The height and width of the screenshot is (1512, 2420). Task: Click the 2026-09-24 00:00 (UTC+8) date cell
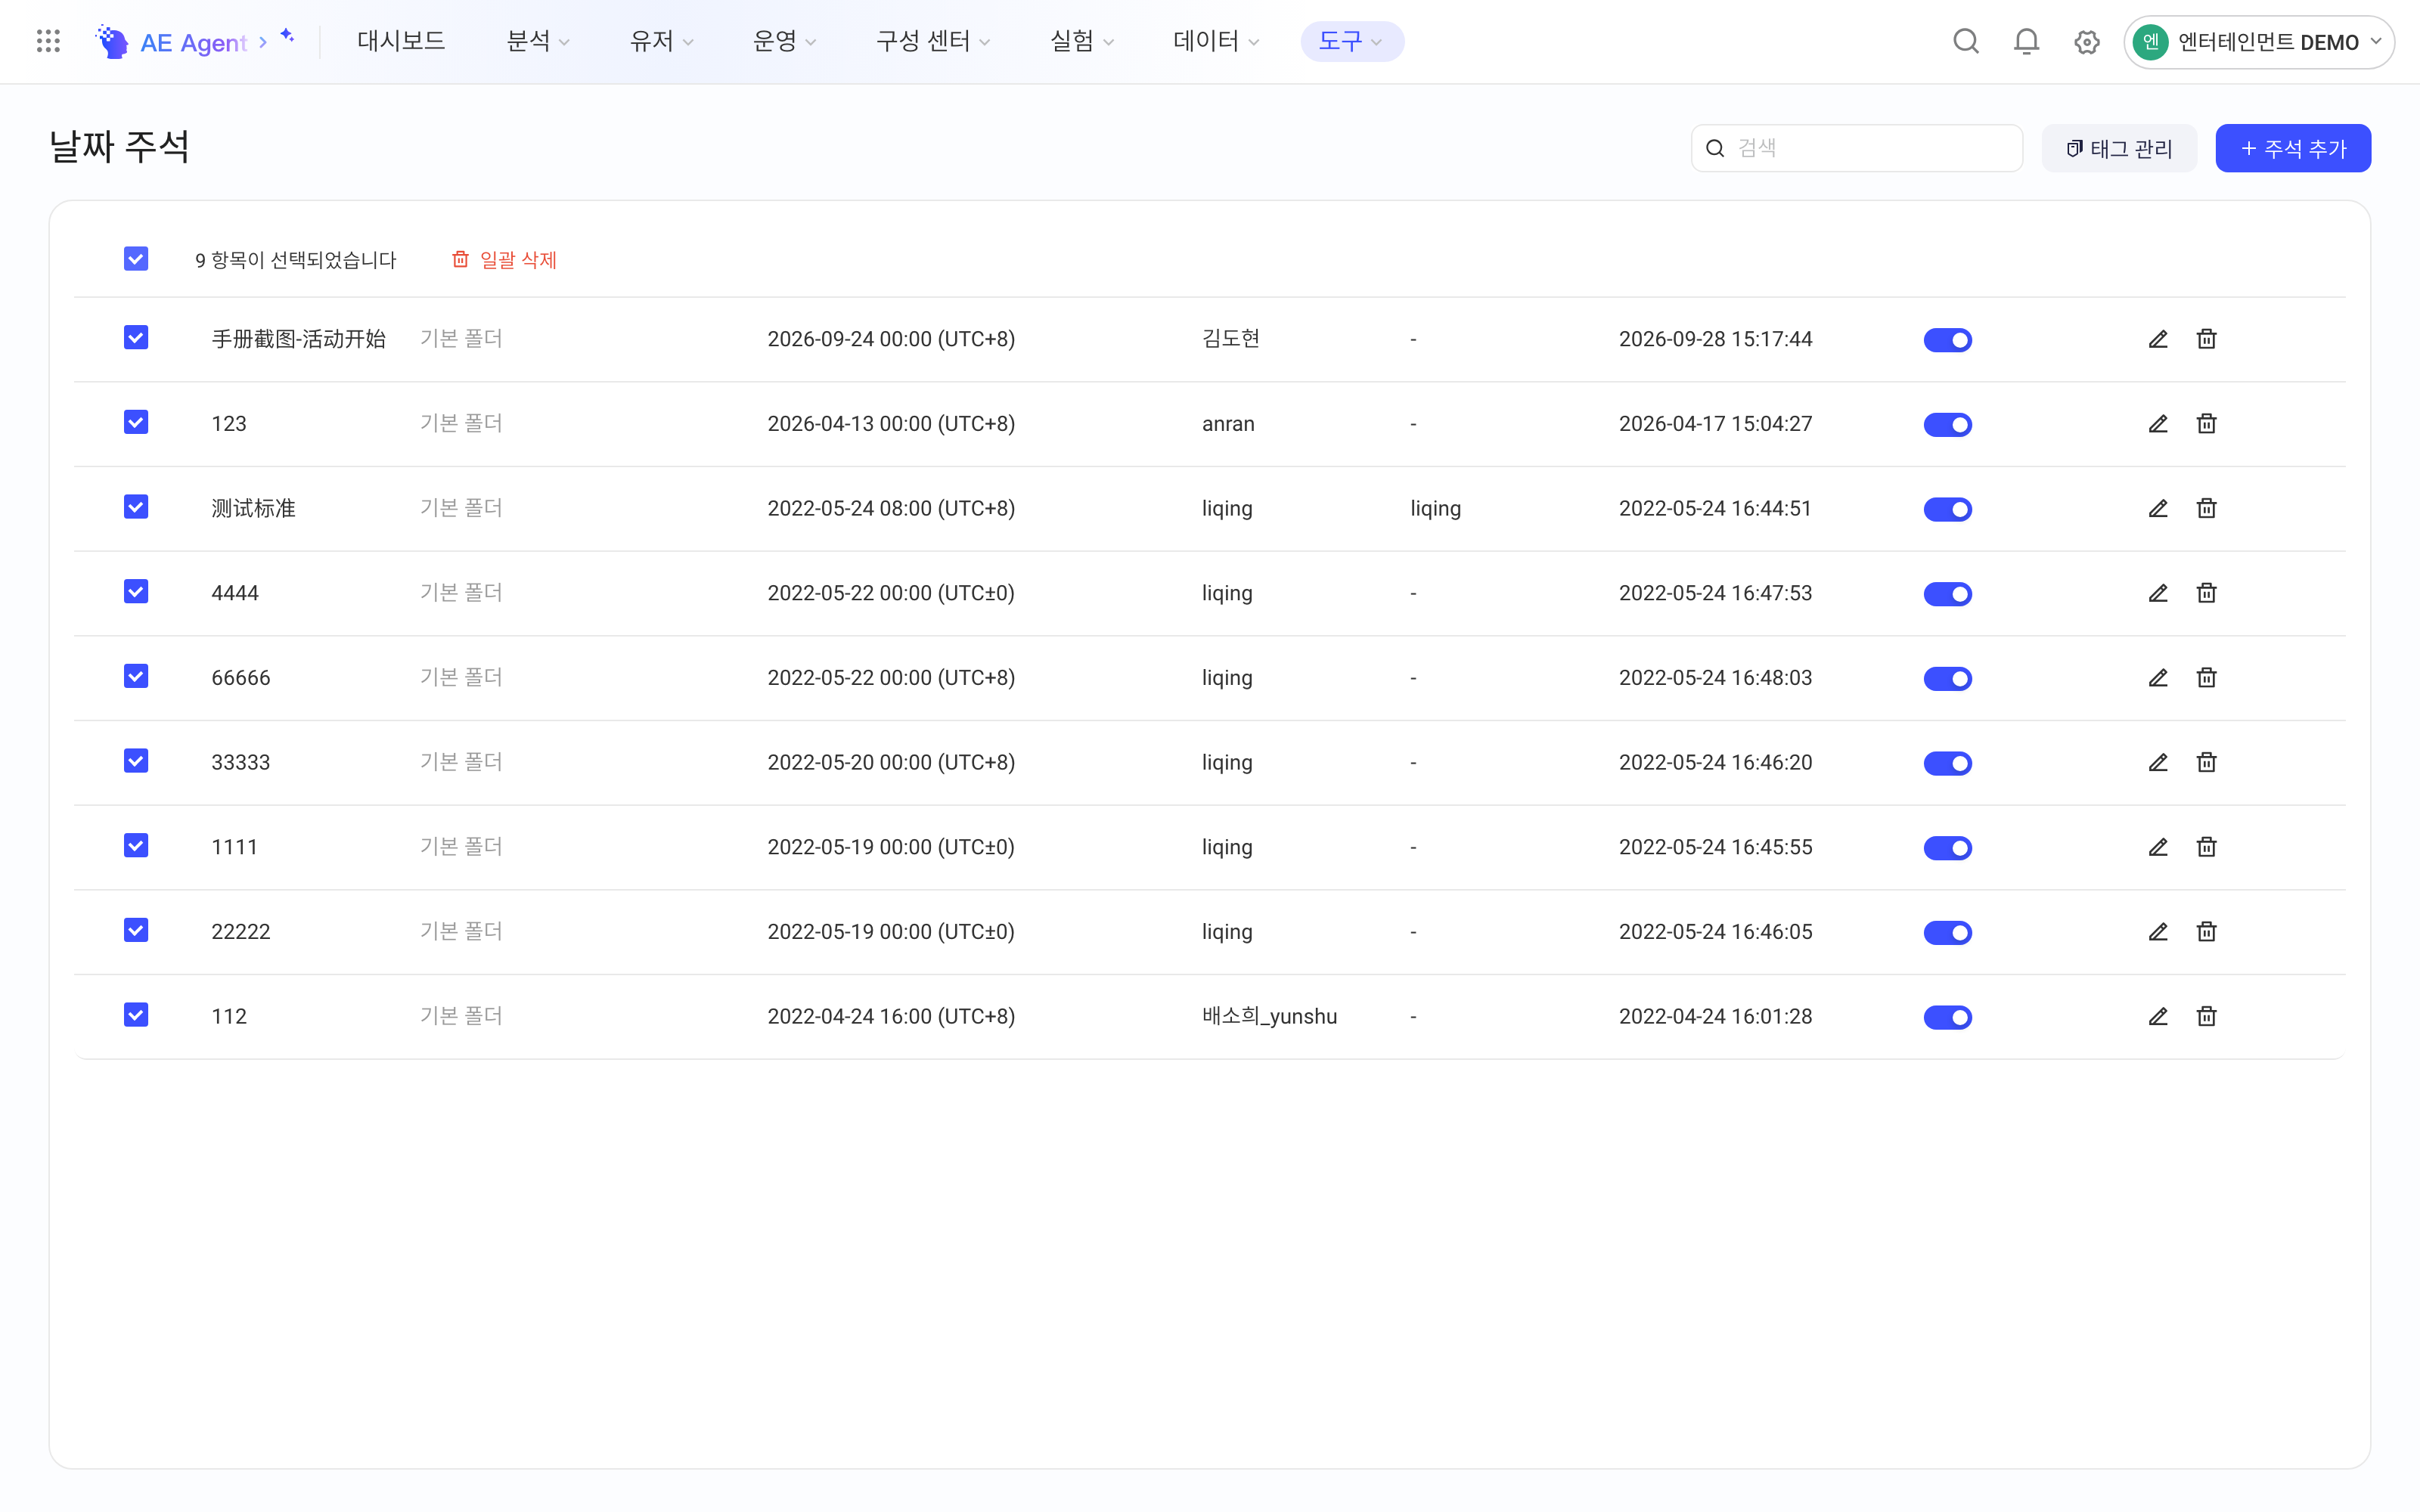(x=891, y=339)
